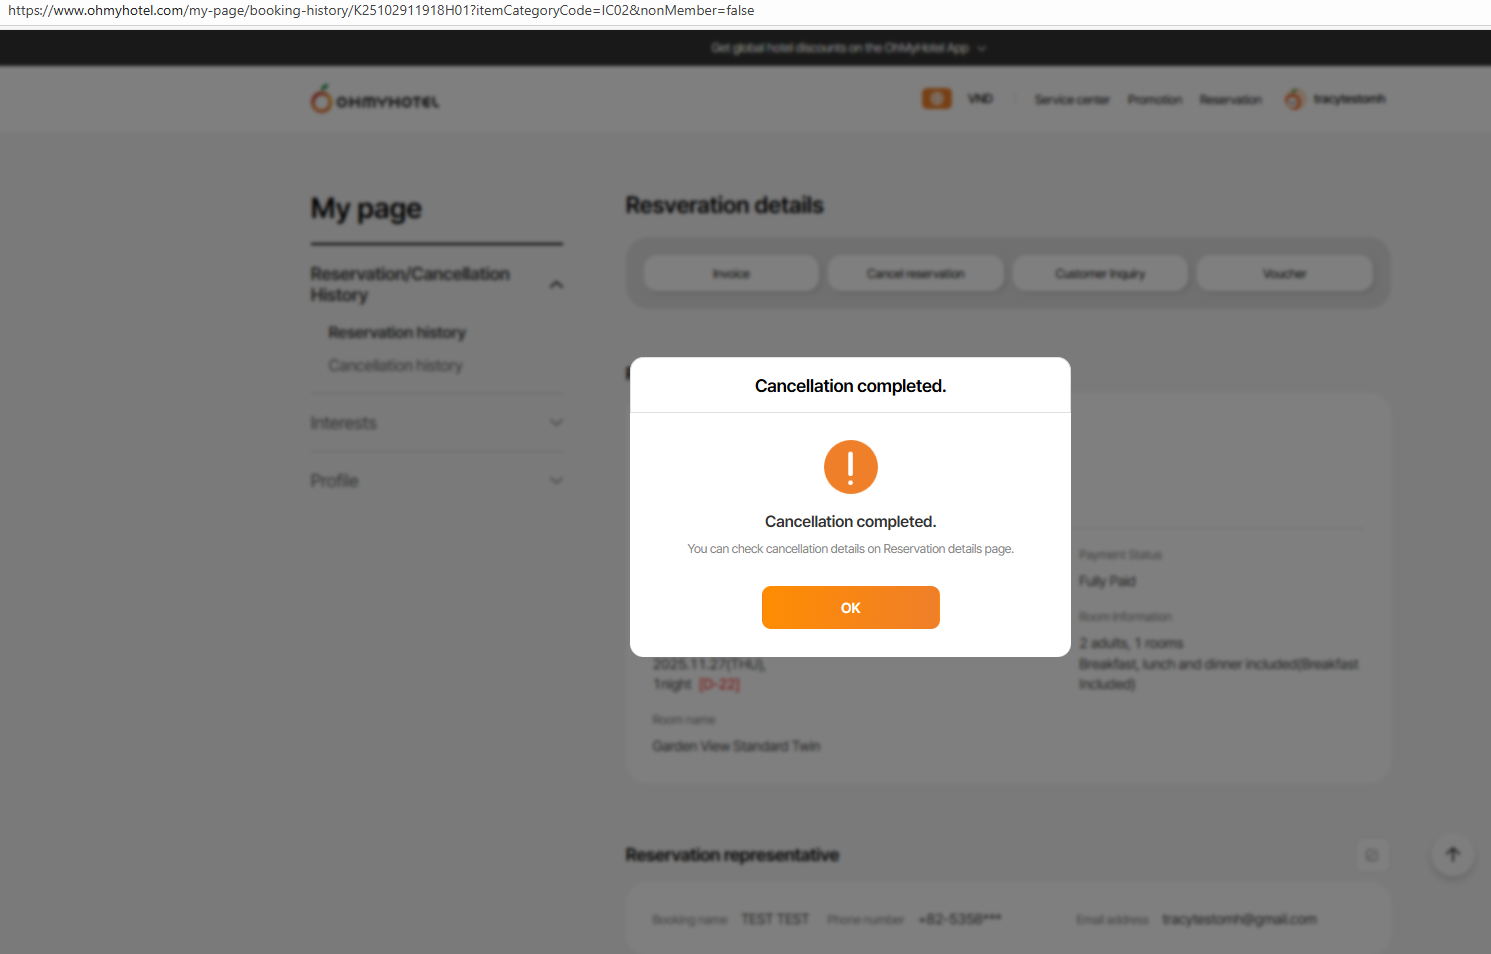Expand the Profile section chevron
1491x954 pixels.
point(556,481)
